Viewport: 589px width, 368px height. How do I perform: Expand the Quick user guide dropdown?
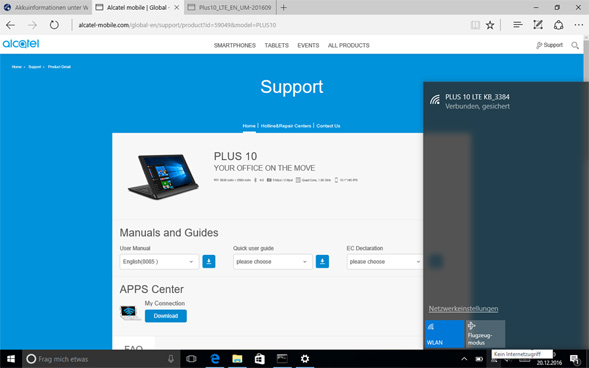(273, 262)
